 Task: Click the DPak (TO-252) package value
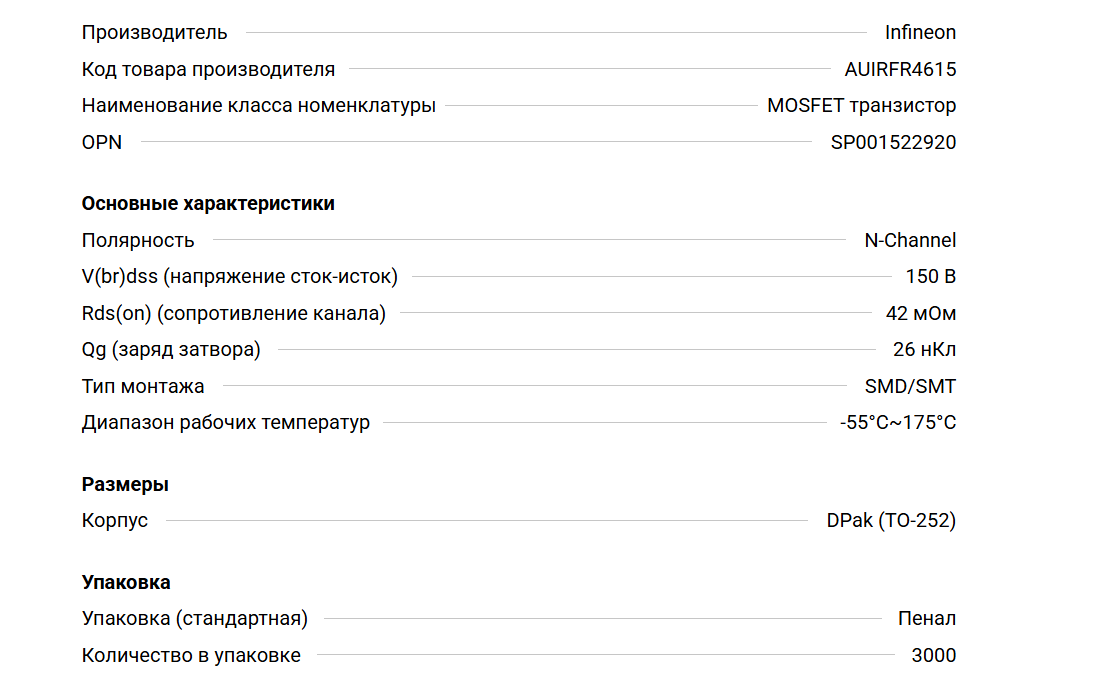[891, 520]
